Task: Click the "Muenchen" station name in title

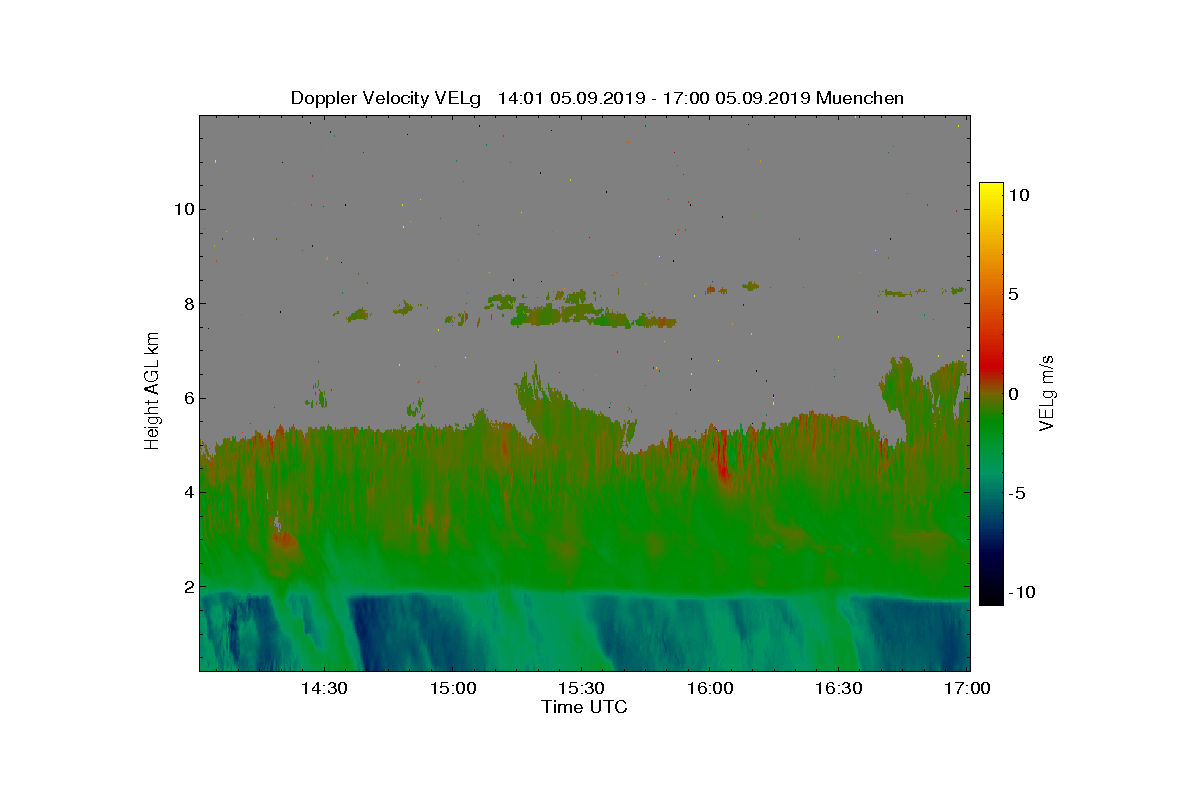Action: click(860, 98)
